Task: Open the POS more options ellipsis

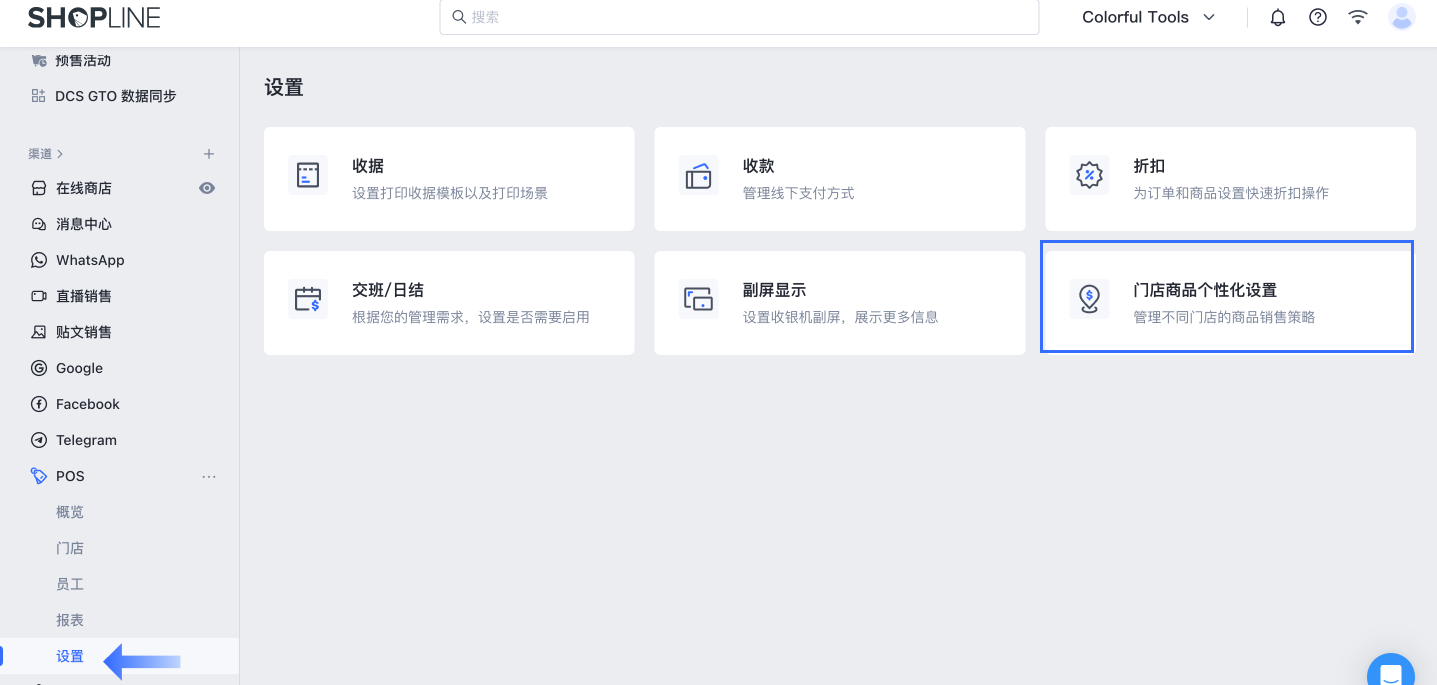Action: [x=209, y=476]
